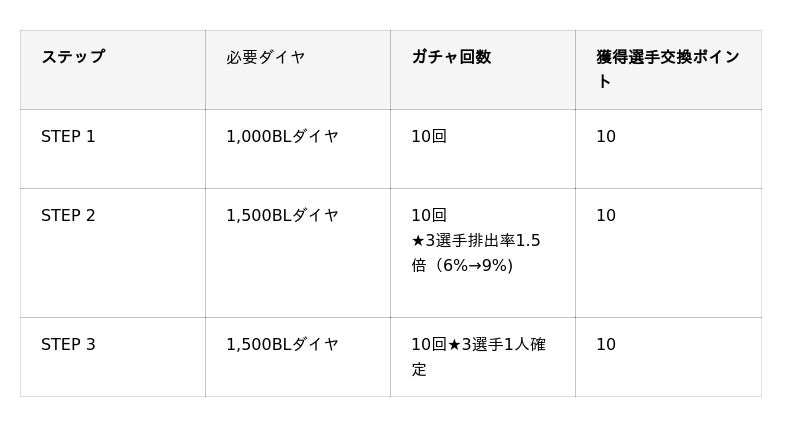Viewport: 800px width, 427px height.
Task: Click the star symbol in STEP 2 row
Action: pyautogui.click(x=418, y=241)
